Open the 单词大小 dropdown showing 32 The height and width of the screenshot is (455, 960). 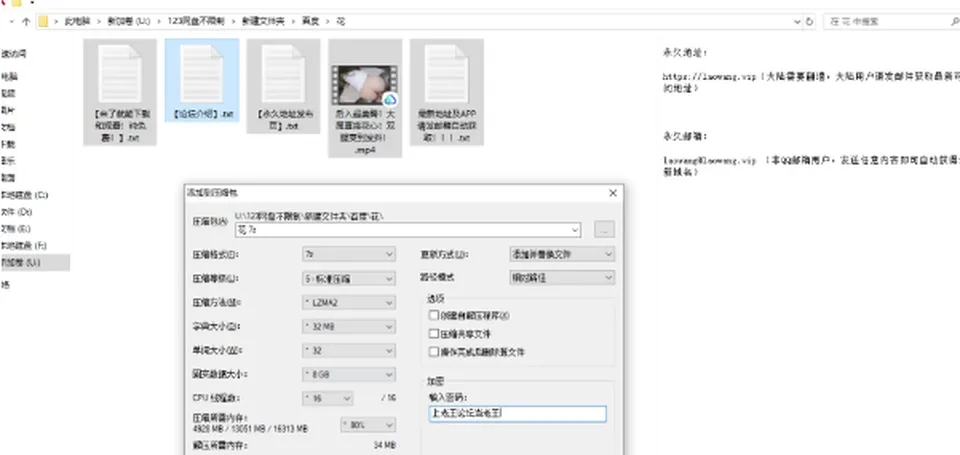(349, 350)
